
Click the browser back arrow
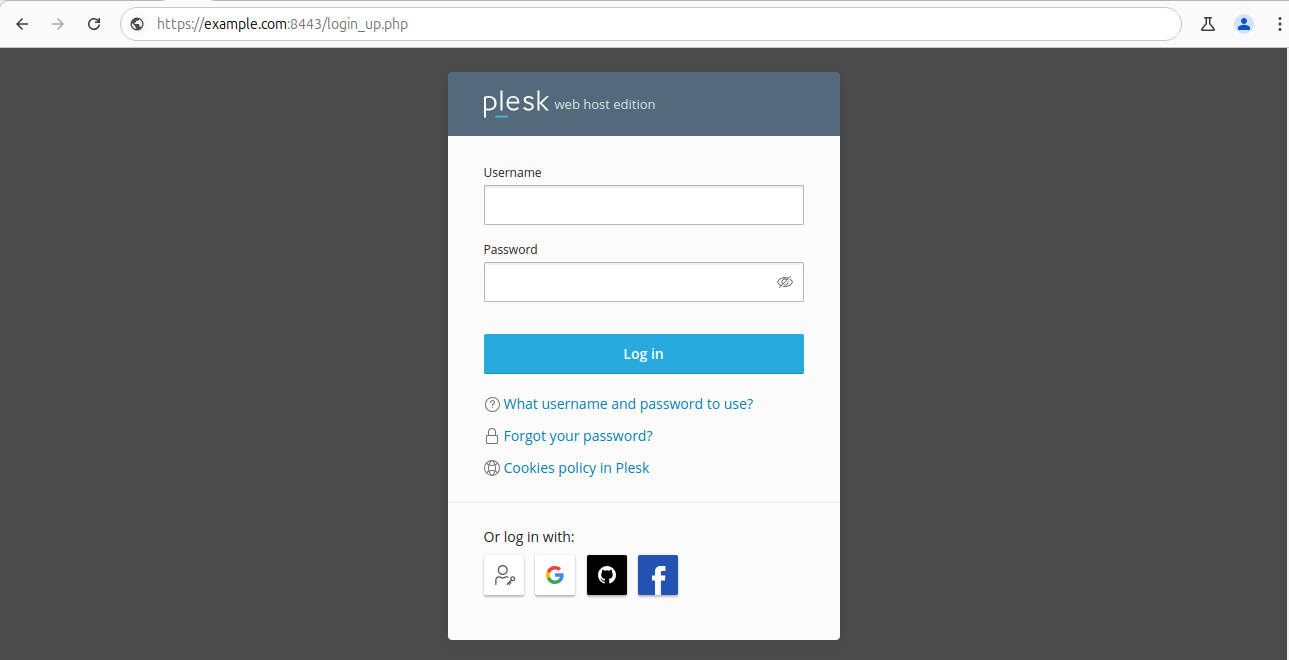[22, 24]
